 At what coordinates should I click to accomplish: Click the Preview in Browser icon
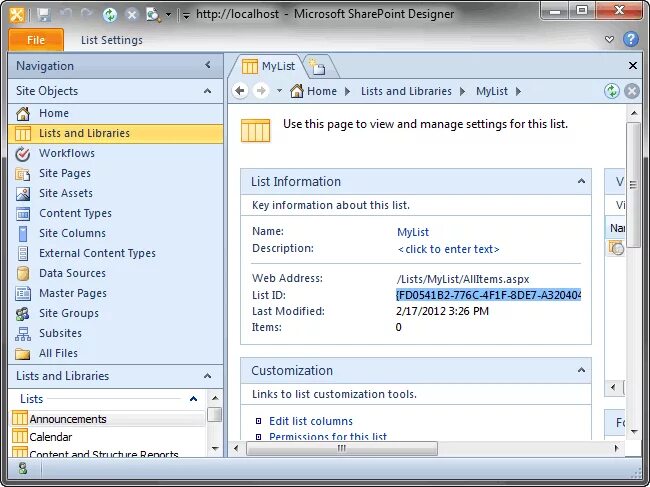[x=153, y=15]
